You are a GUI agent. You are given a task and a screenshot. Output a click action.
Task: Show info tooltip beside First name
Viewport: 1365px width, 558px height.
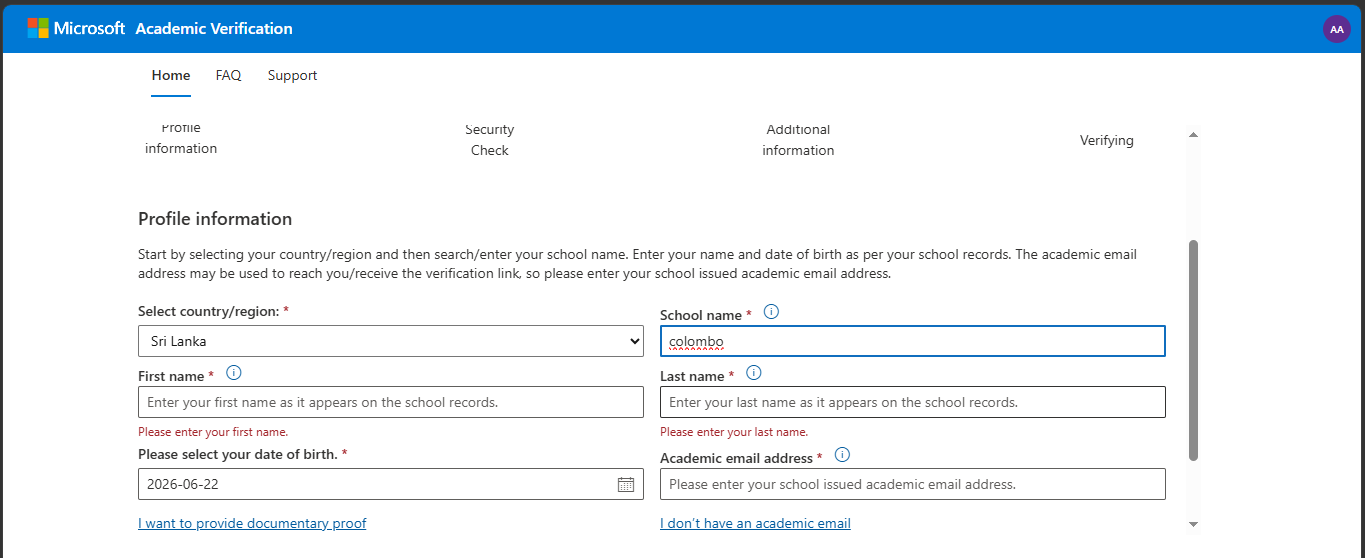(234, 373)
